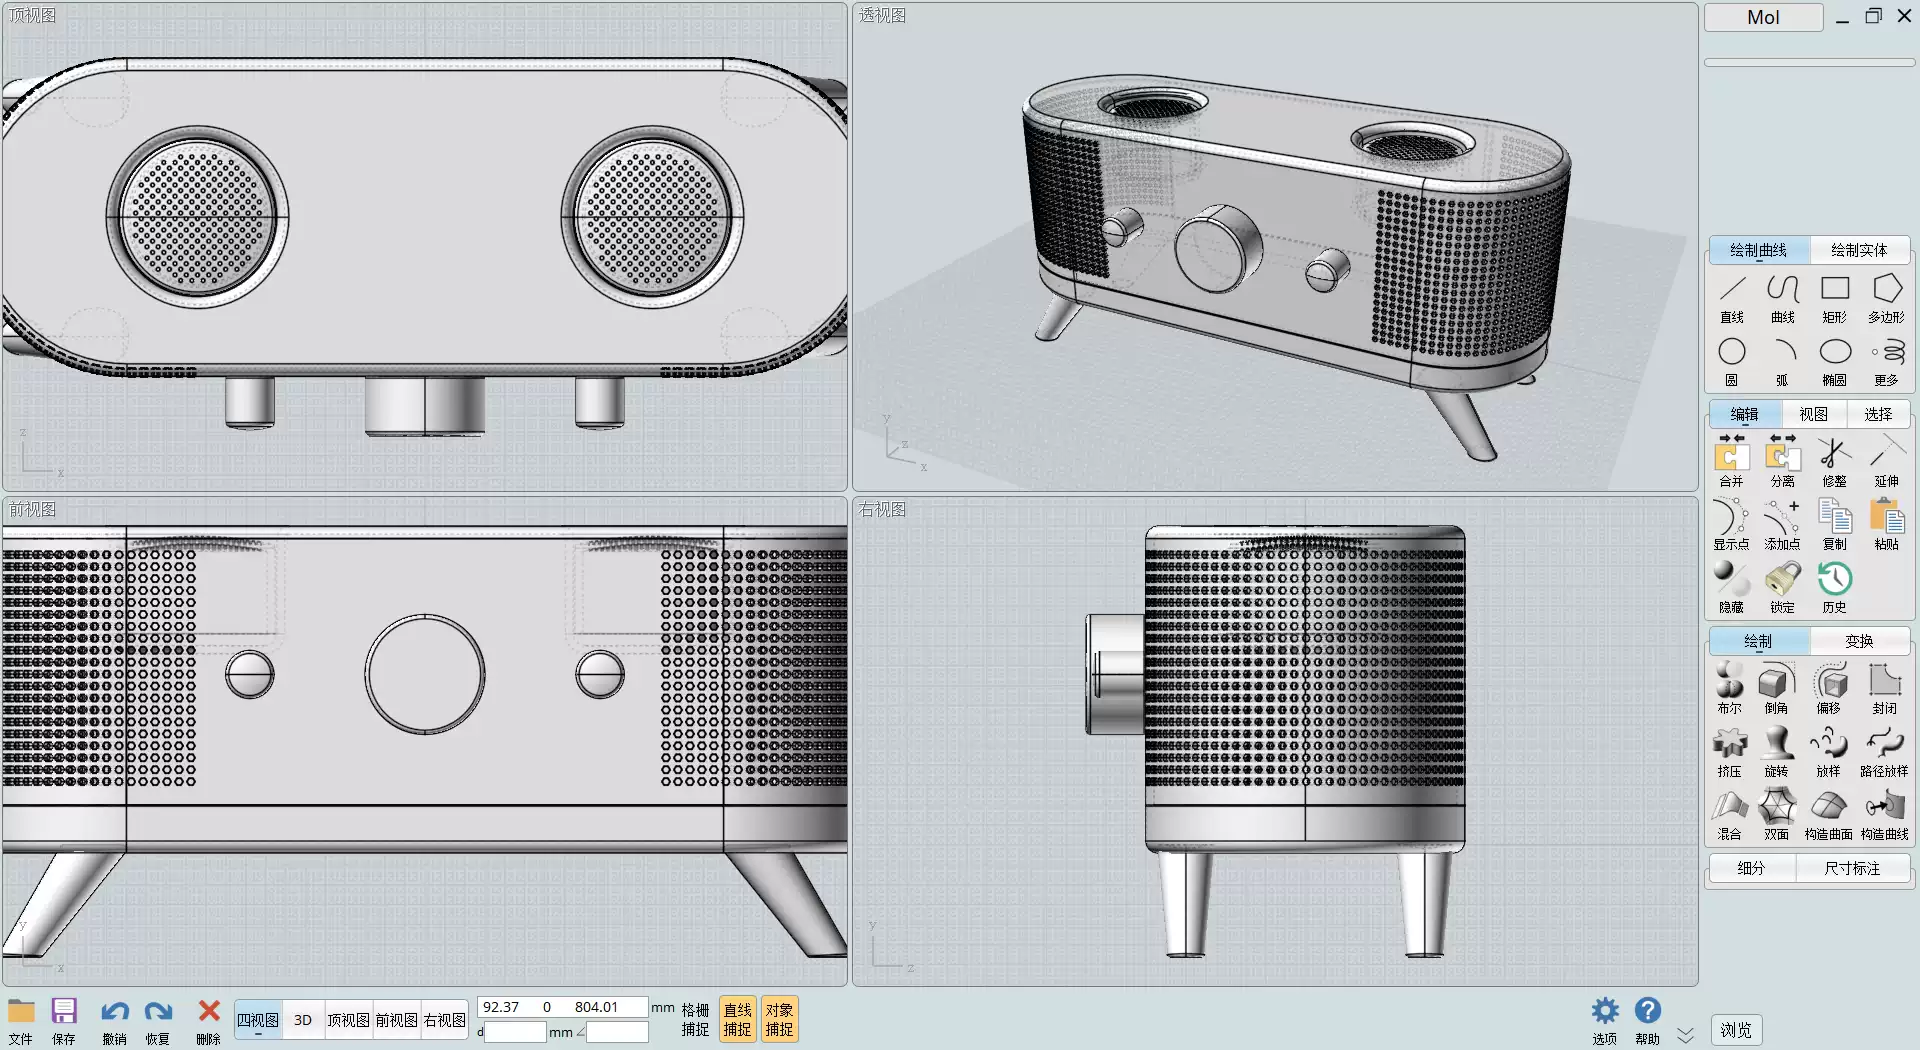Click the 隐藏 (Hide) icon in Edit panel

pyautogui.click(x=1730, y=583)
